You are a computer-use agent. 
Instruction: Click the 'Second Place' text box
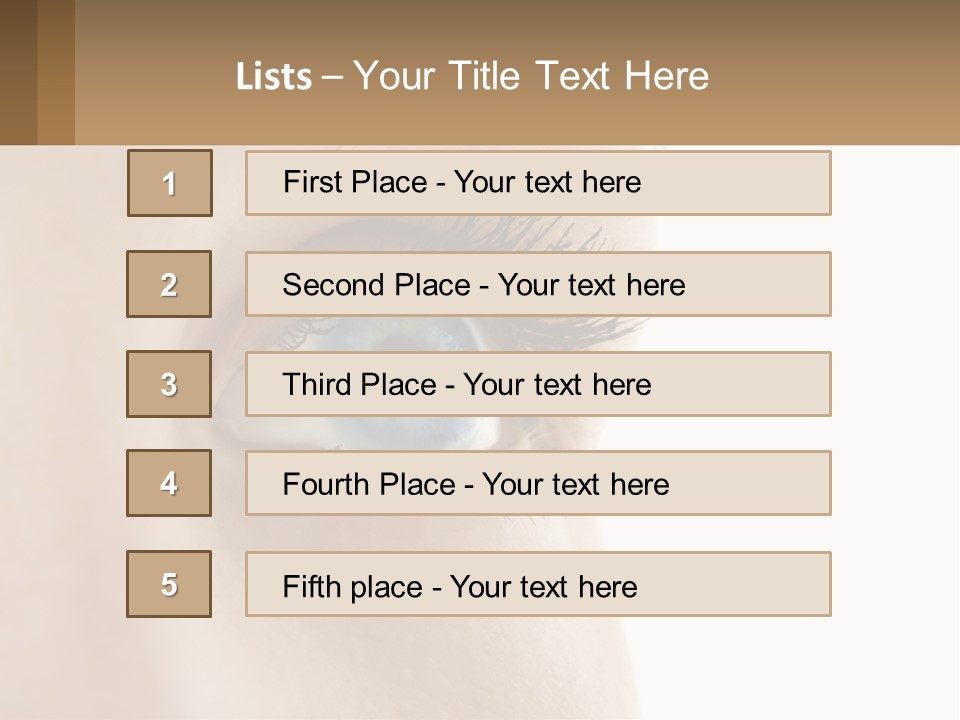[x=538, y=284]
